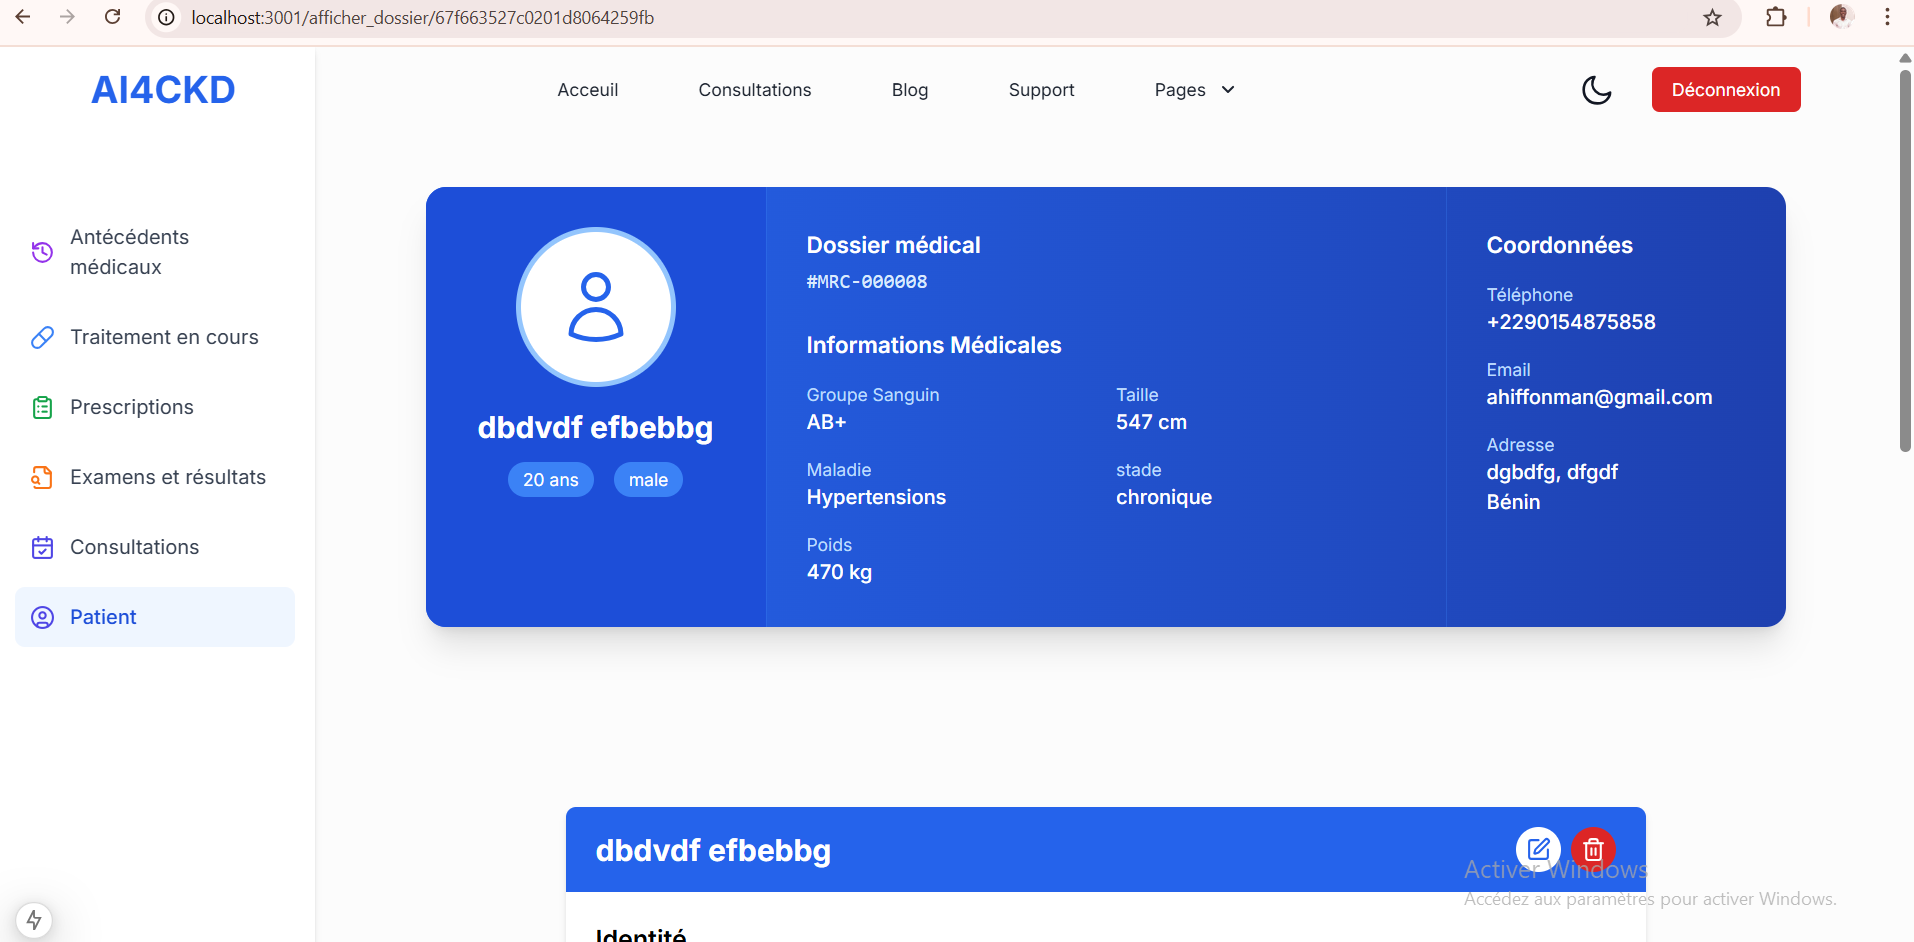Open the Blog navigation link
1914x942 pixels.
[909, 90]
